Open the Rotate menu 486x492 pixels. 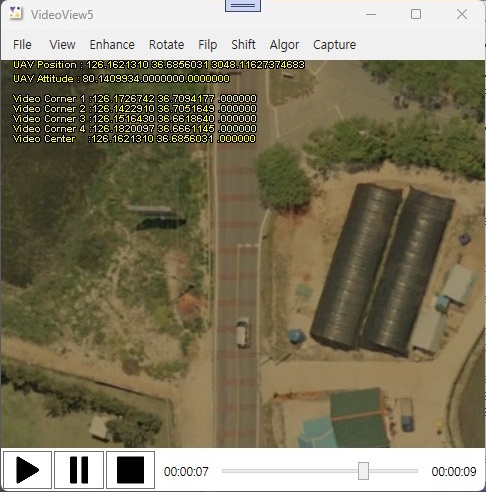click(166, 45)
